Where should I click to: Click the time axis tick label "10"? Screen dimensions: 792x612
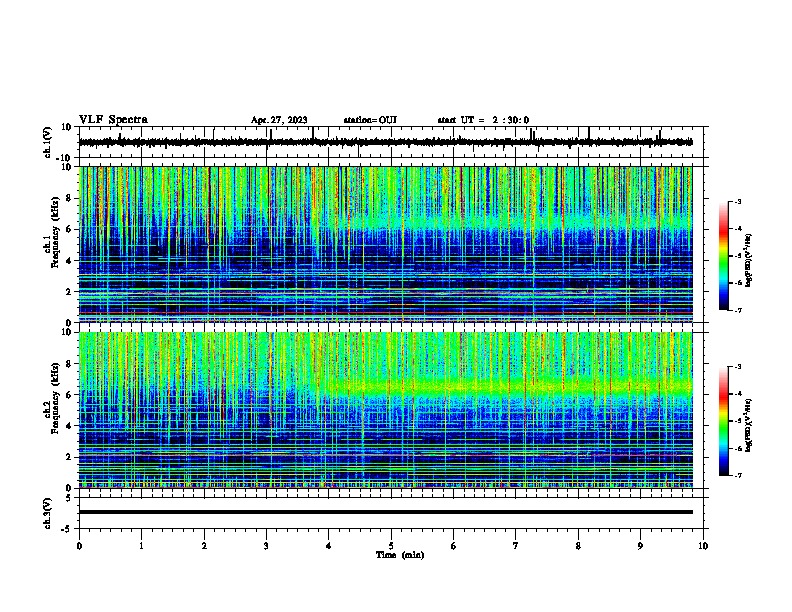pos(703,546)
